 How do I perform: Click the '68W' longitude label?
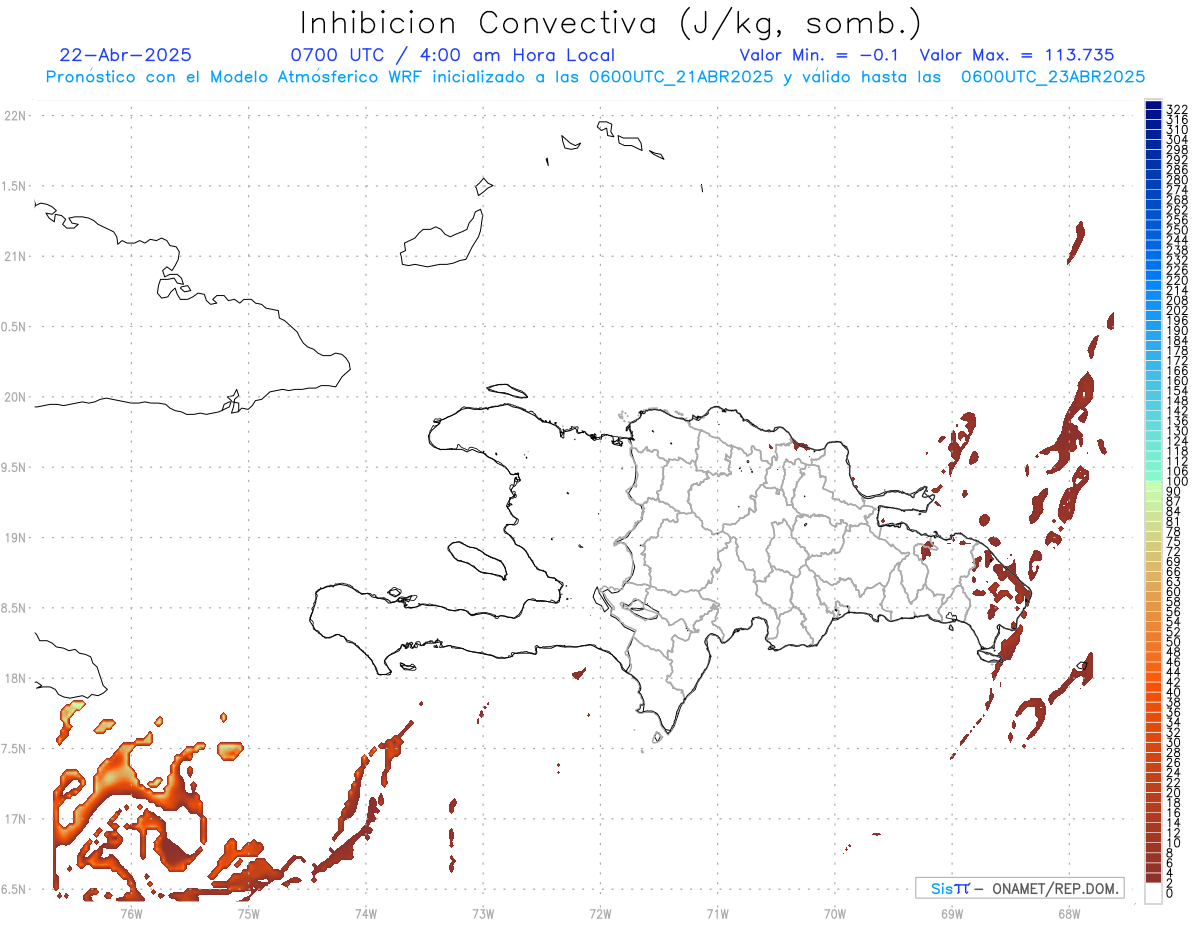[1069, 913]
